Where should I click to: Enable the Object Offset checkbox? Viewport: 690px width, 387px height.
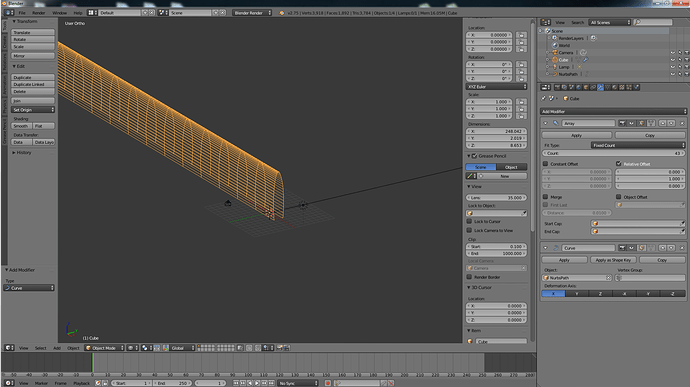tap(619, 197)
